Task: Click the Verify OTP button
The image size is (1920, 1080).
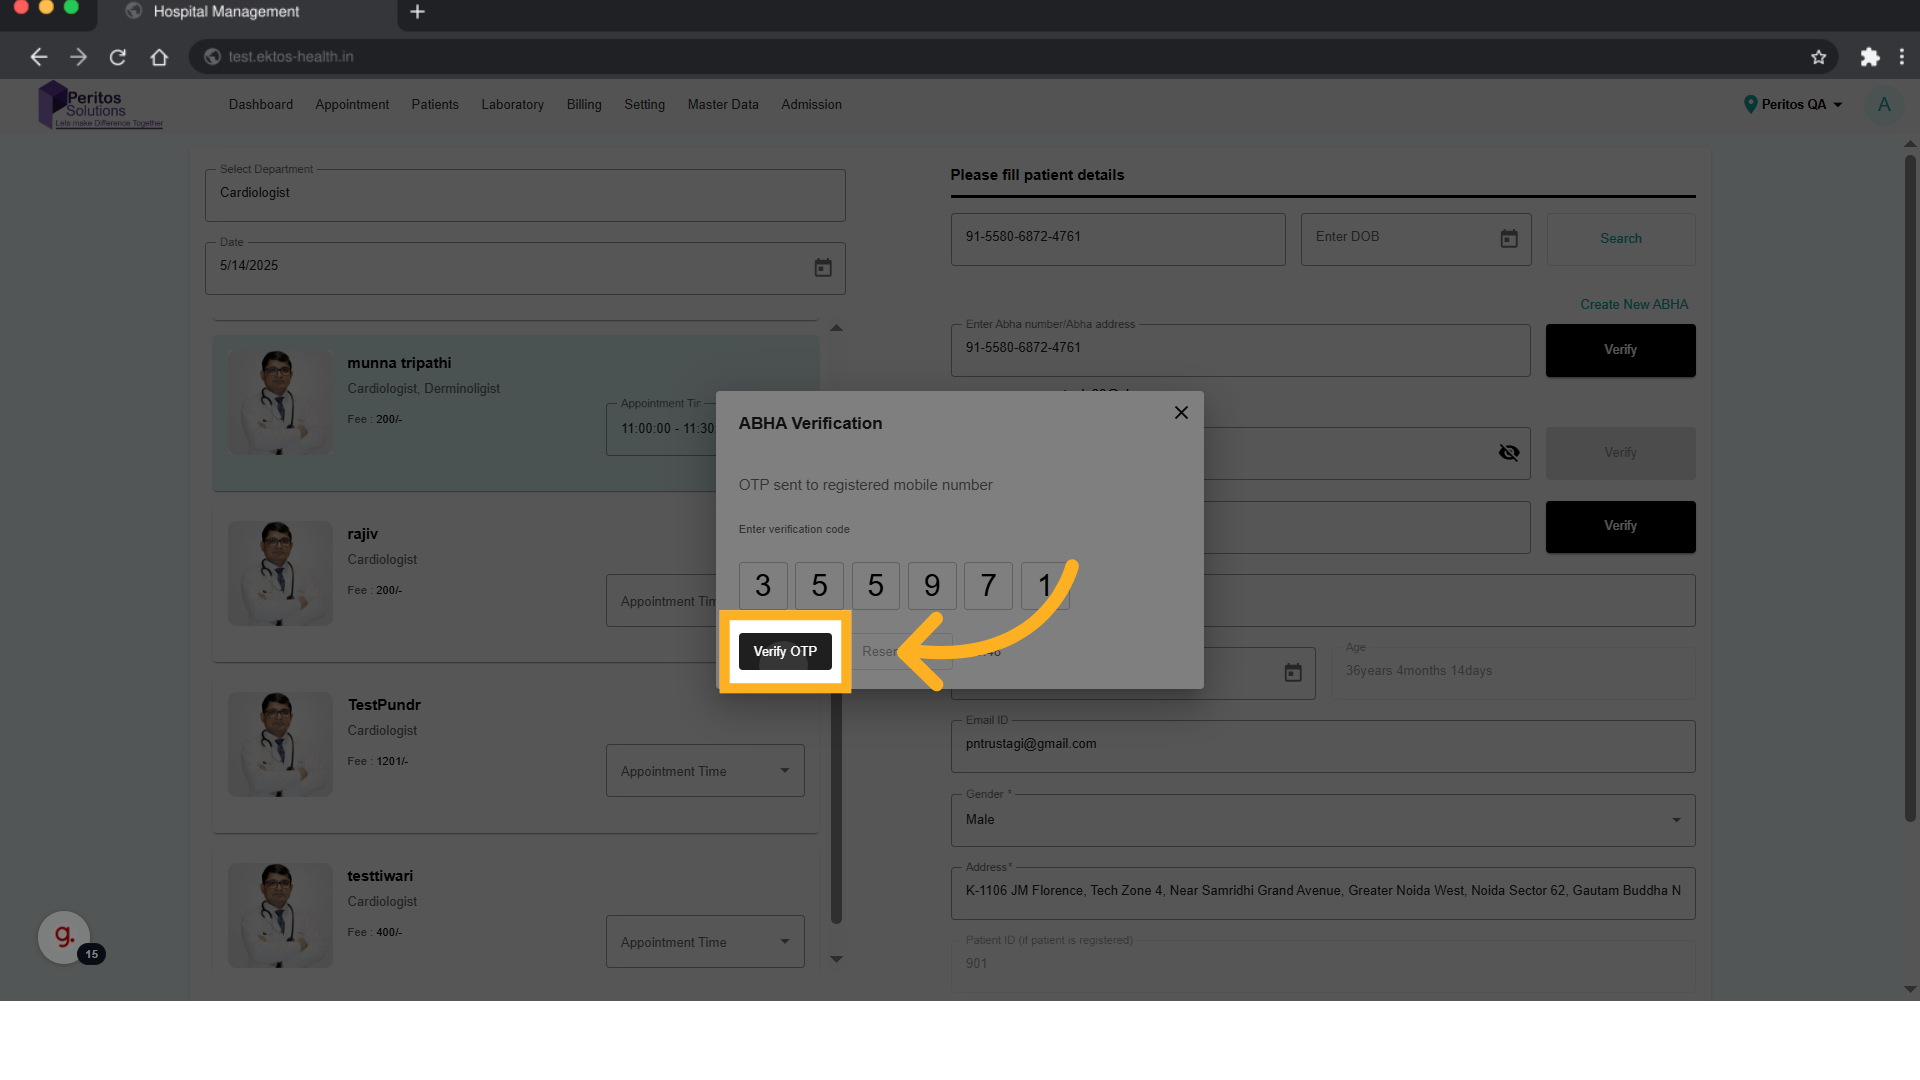Action: coord(785,651)
